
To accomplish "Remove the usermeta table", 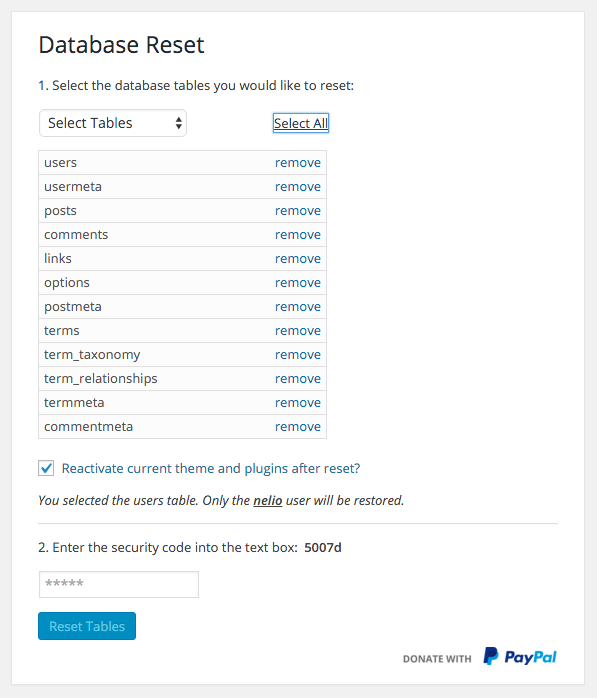I will [x=297, y=187].
